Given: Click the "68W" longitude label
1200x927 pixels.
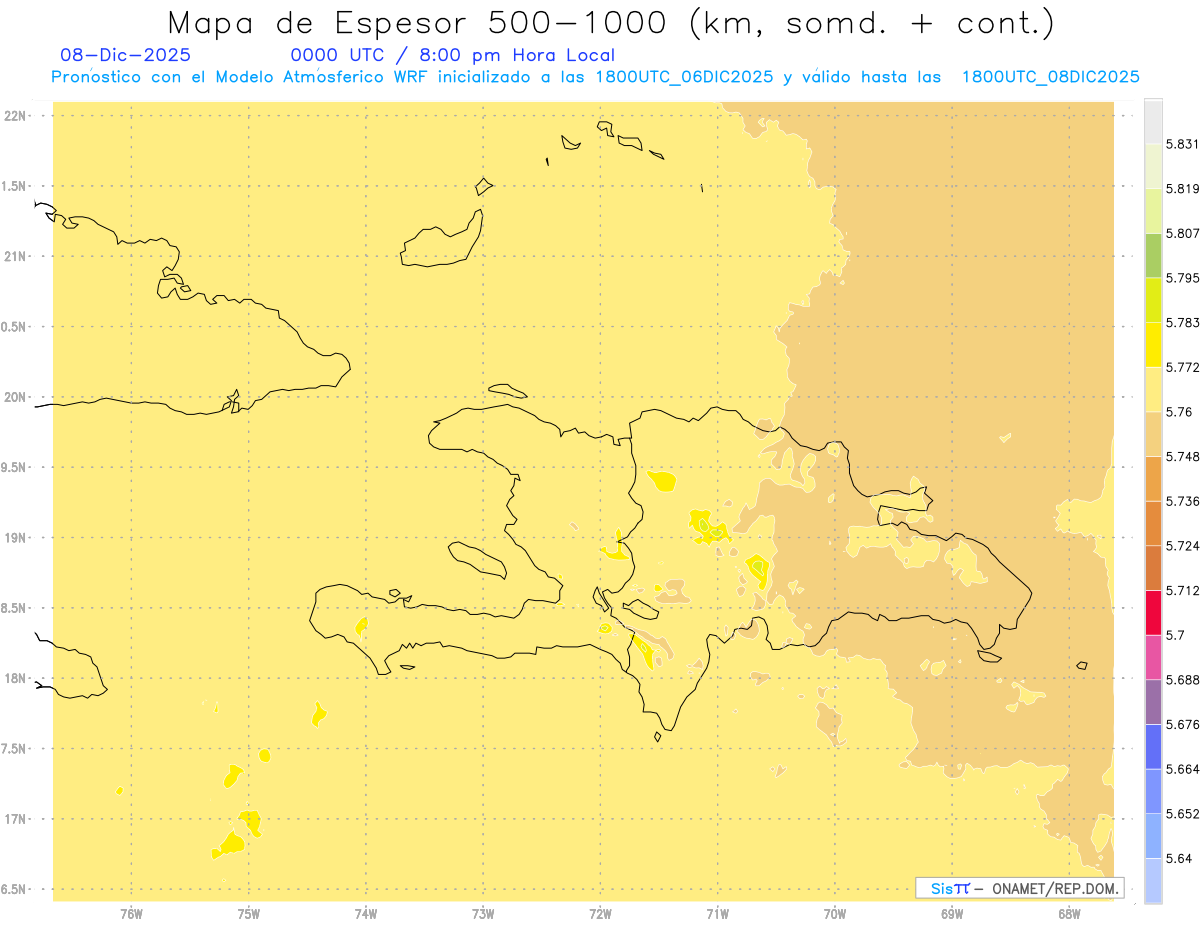Looking at the screenshot, I should (x=1069, y=914).
